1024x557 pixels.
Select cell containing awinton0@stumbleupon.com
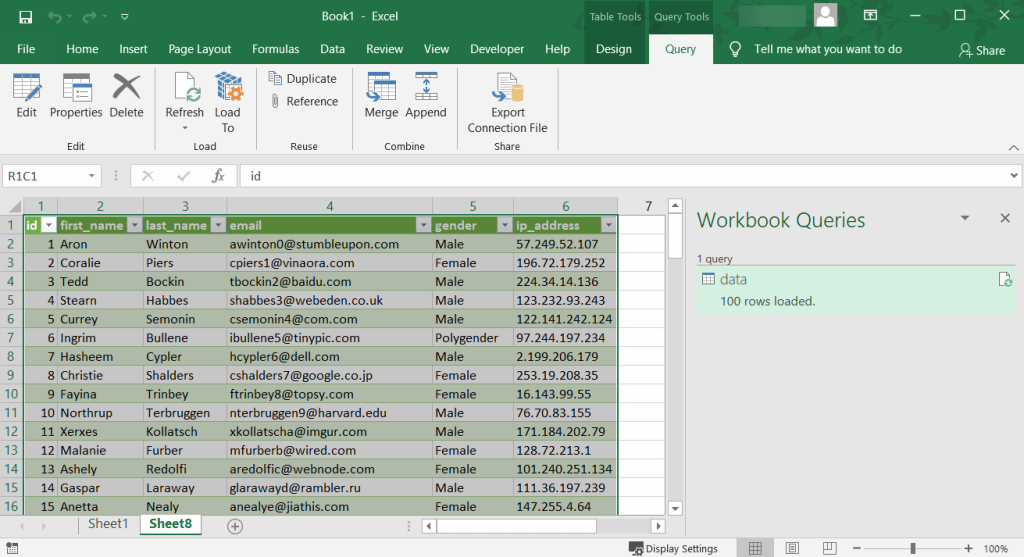(329, 244)
